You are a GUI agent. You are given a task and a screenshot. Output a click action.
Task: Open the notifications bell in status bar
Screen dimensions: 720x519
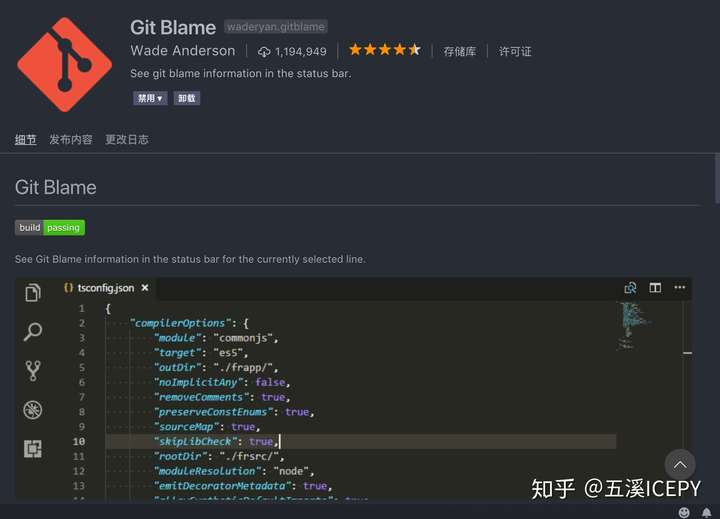706,512
